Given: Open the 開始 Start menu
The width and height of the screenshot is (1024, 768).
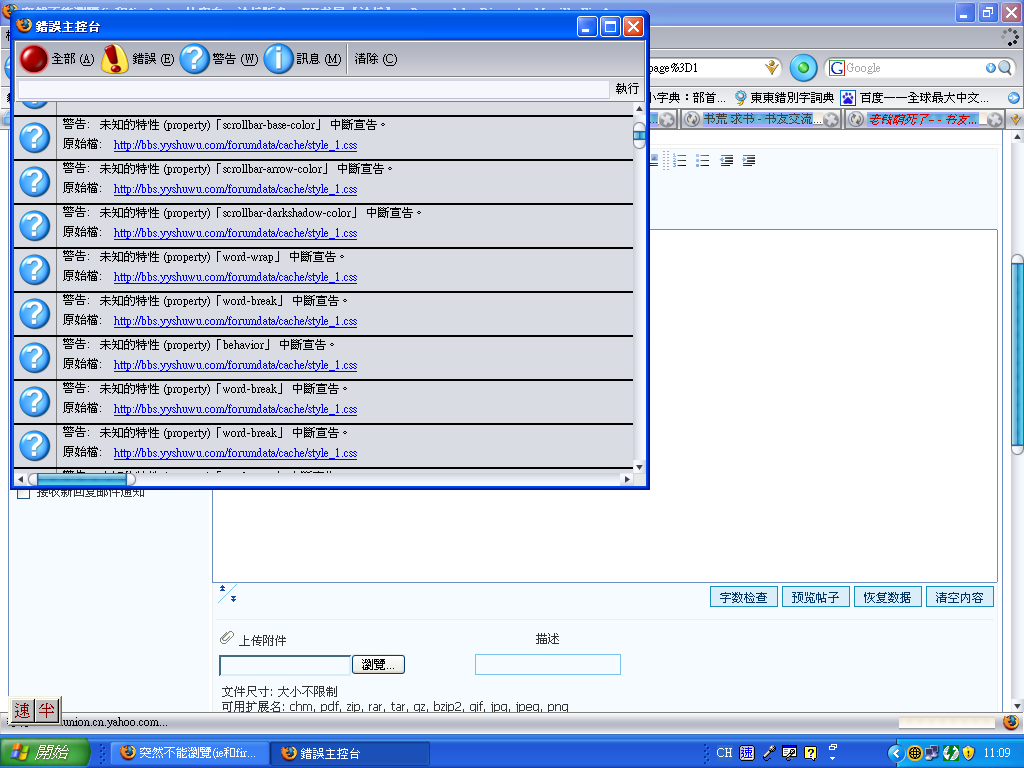Looking at the screenshot, I should (x=44, y=752).
